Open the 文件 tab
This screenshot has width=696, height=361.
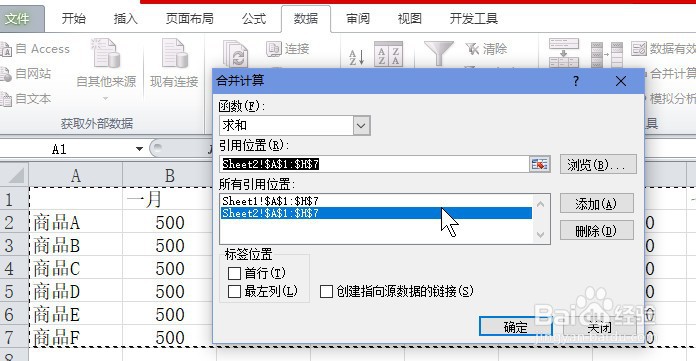coord(21,19)
